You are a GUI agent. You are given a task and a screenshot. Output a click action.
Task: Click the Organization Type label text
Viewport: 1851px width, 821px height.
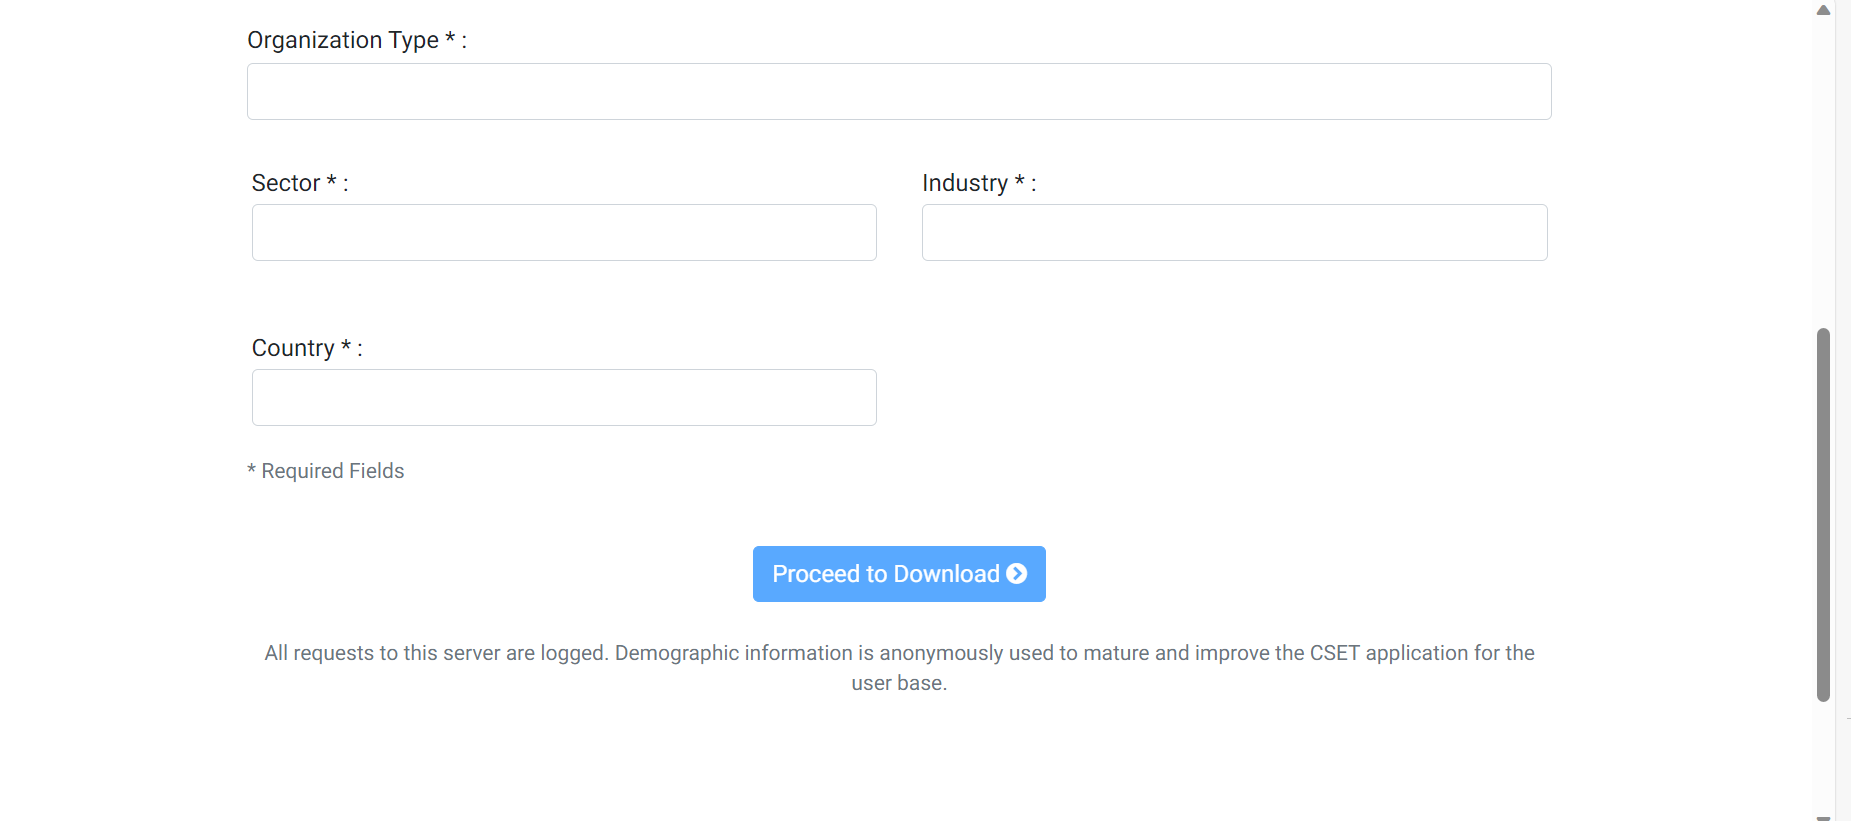(342, 40)
